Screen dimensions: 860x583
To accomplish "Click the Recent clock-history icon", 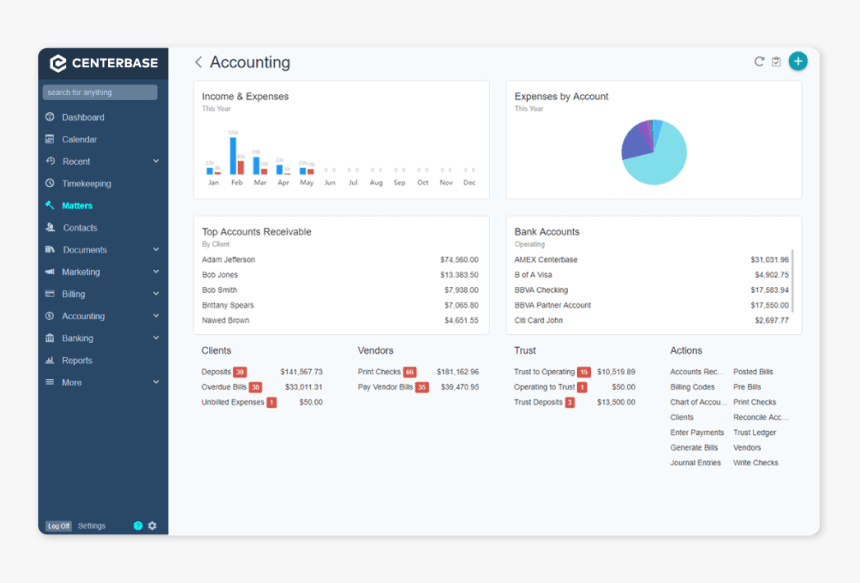I will coord(50,161).
